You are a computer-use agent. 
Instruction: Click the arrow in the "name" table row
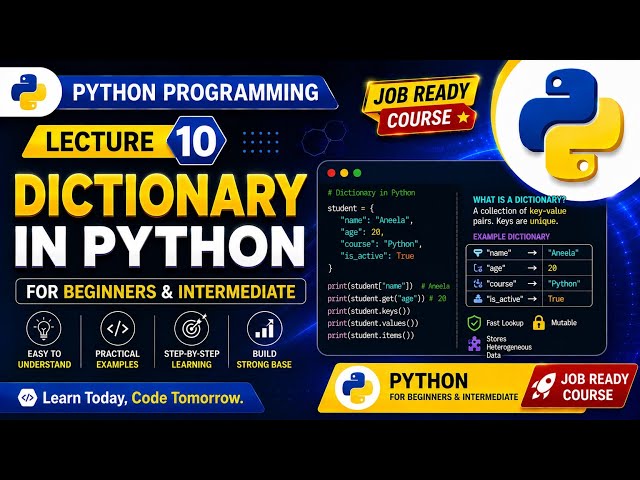[532, 253]
